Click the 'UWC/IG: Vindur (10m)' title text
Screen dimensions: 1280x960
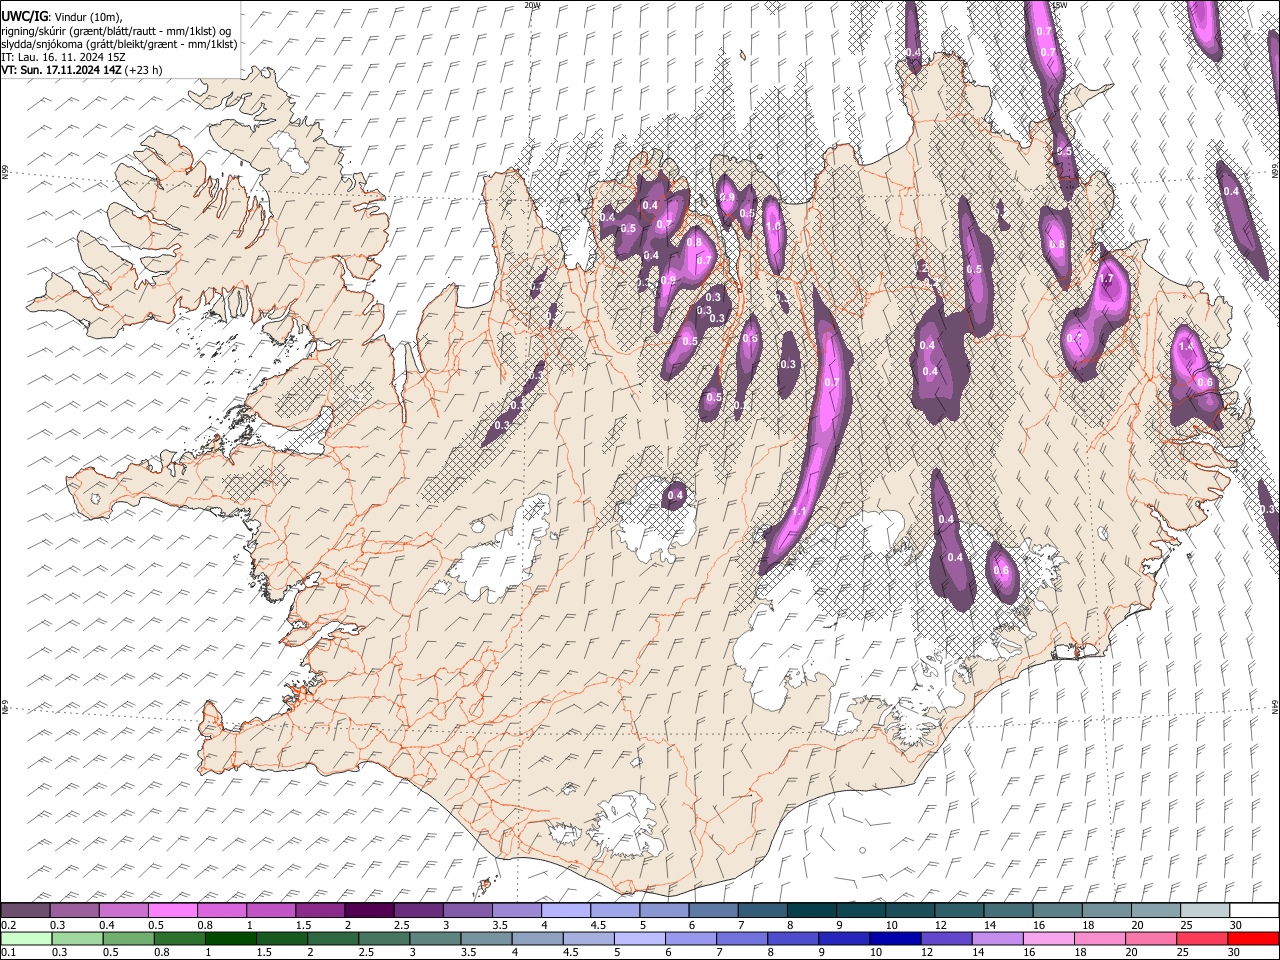pyautogui.click(x=62, y=18)
